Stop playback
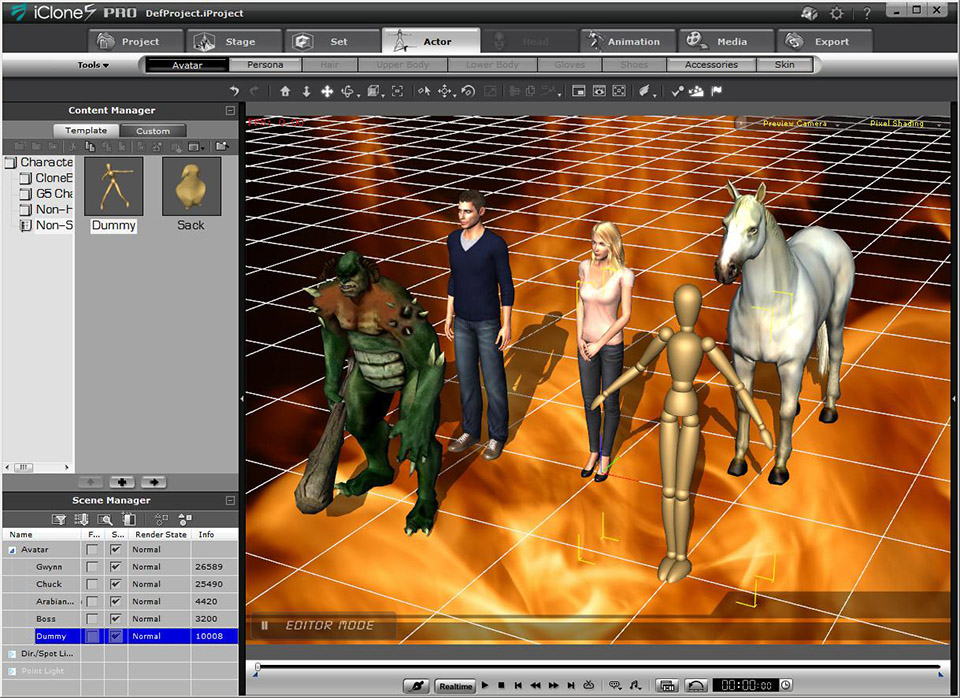This screenshot has width=960, height=698. coord(501,685)
